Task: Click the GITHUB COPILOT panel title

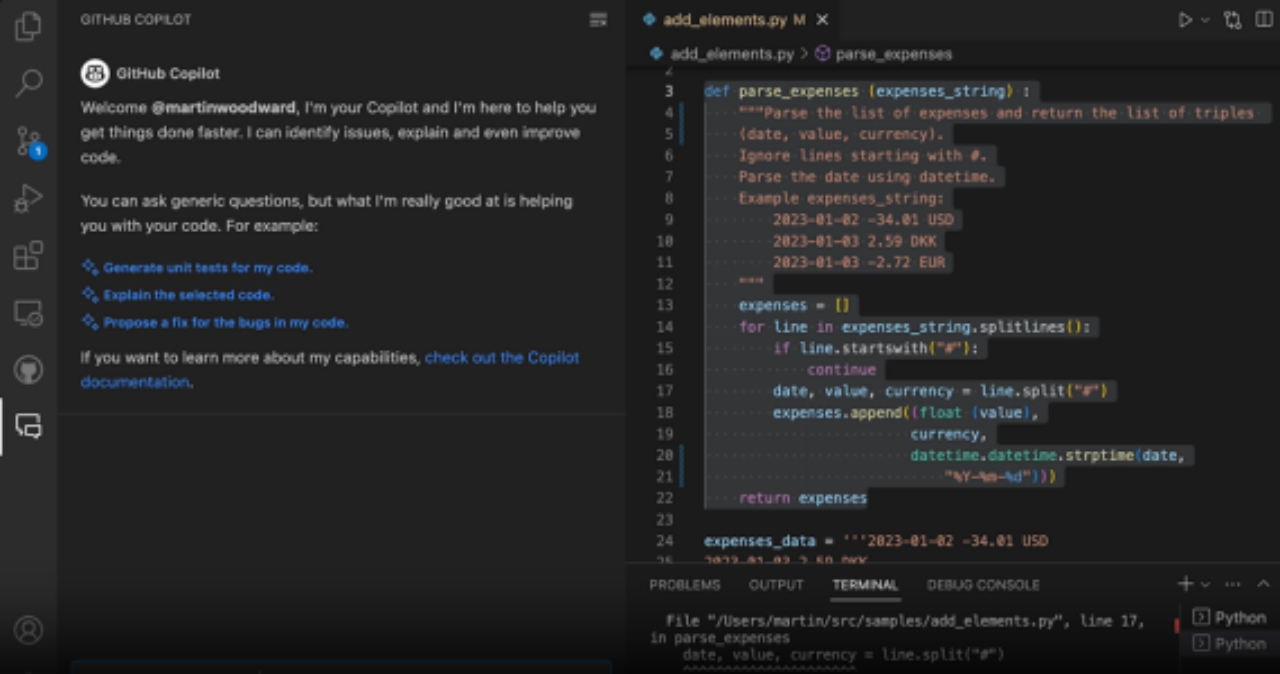Action: (x=136, y=20)
